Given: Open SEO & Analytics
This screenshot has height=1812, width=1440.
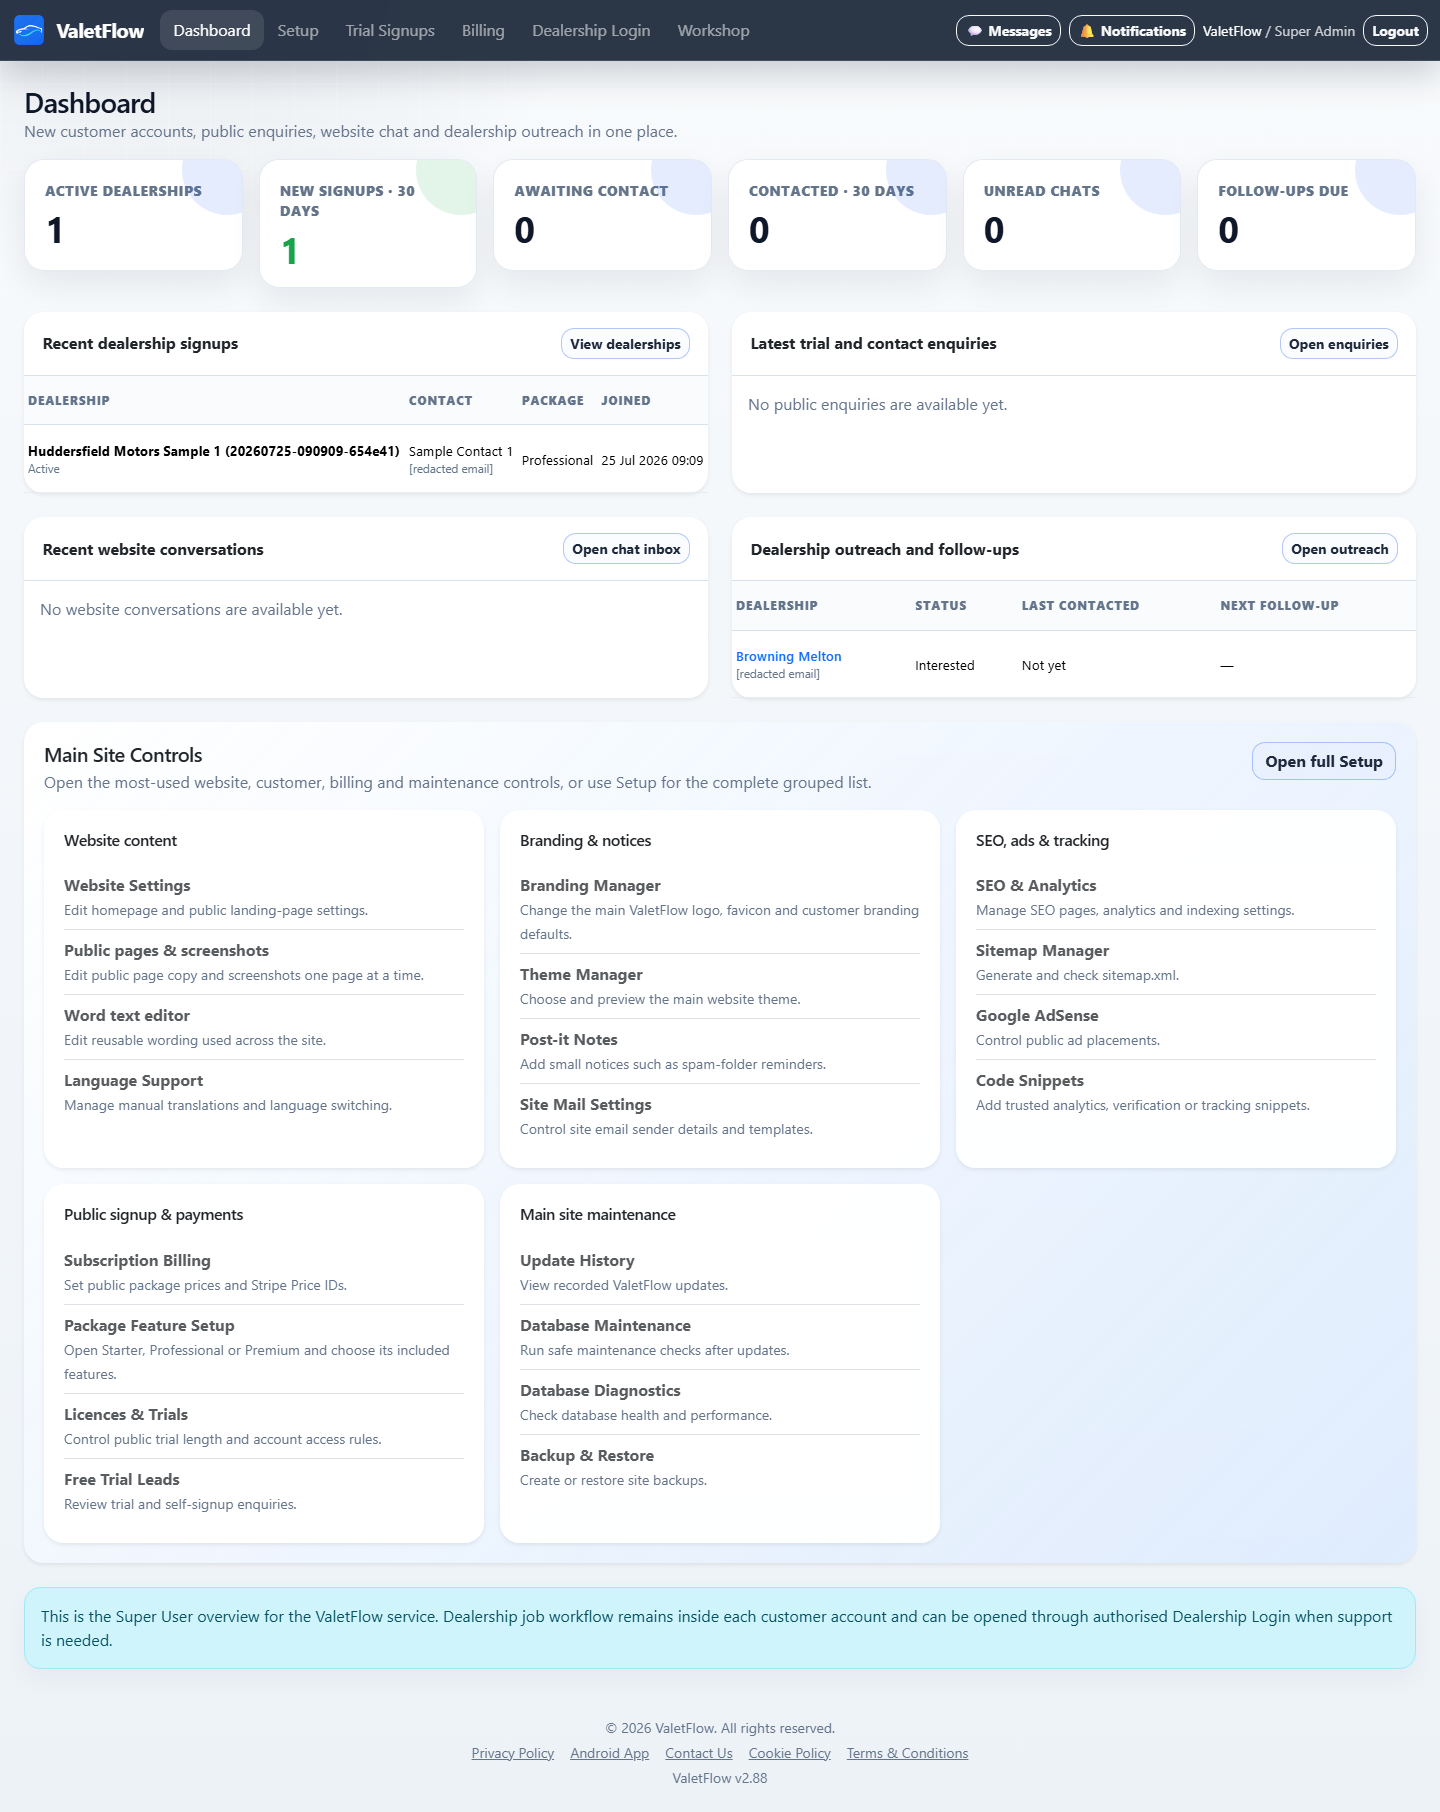Looking at the screenshot, I should (1036, 886).
